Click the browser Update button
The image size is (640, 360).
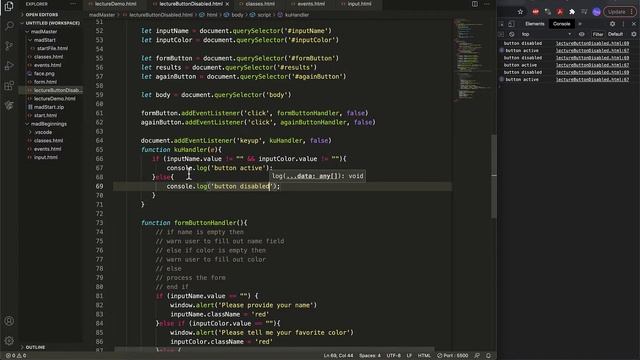tap(620, 12)
